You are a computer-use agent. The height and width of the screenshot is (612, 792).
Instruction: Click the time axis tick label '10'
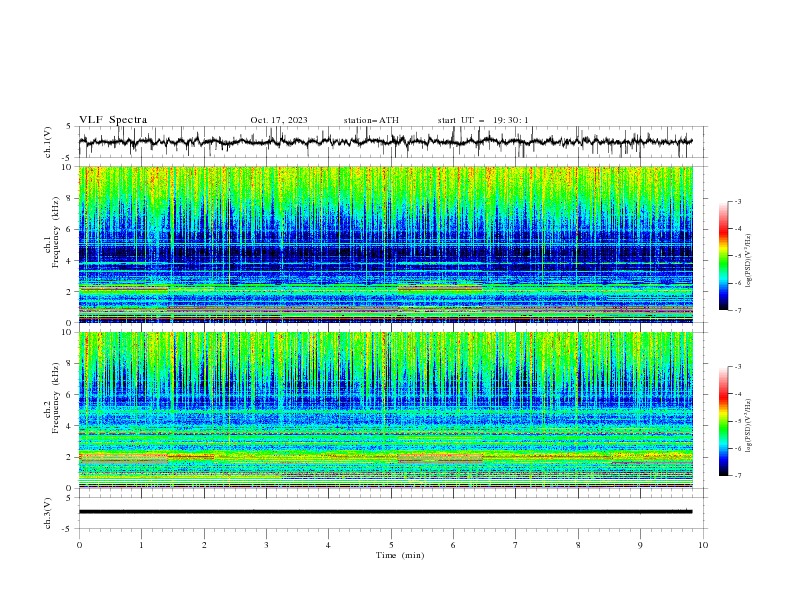tap(703, 545)
